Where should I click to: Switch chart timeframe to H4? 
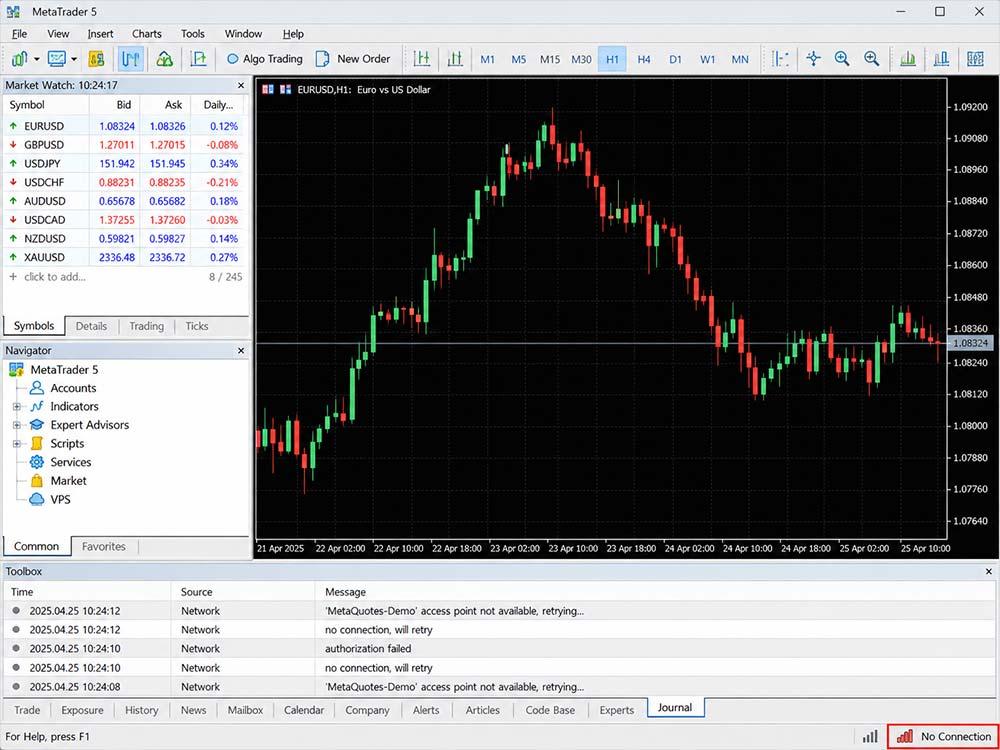click(x=643, y=59)
